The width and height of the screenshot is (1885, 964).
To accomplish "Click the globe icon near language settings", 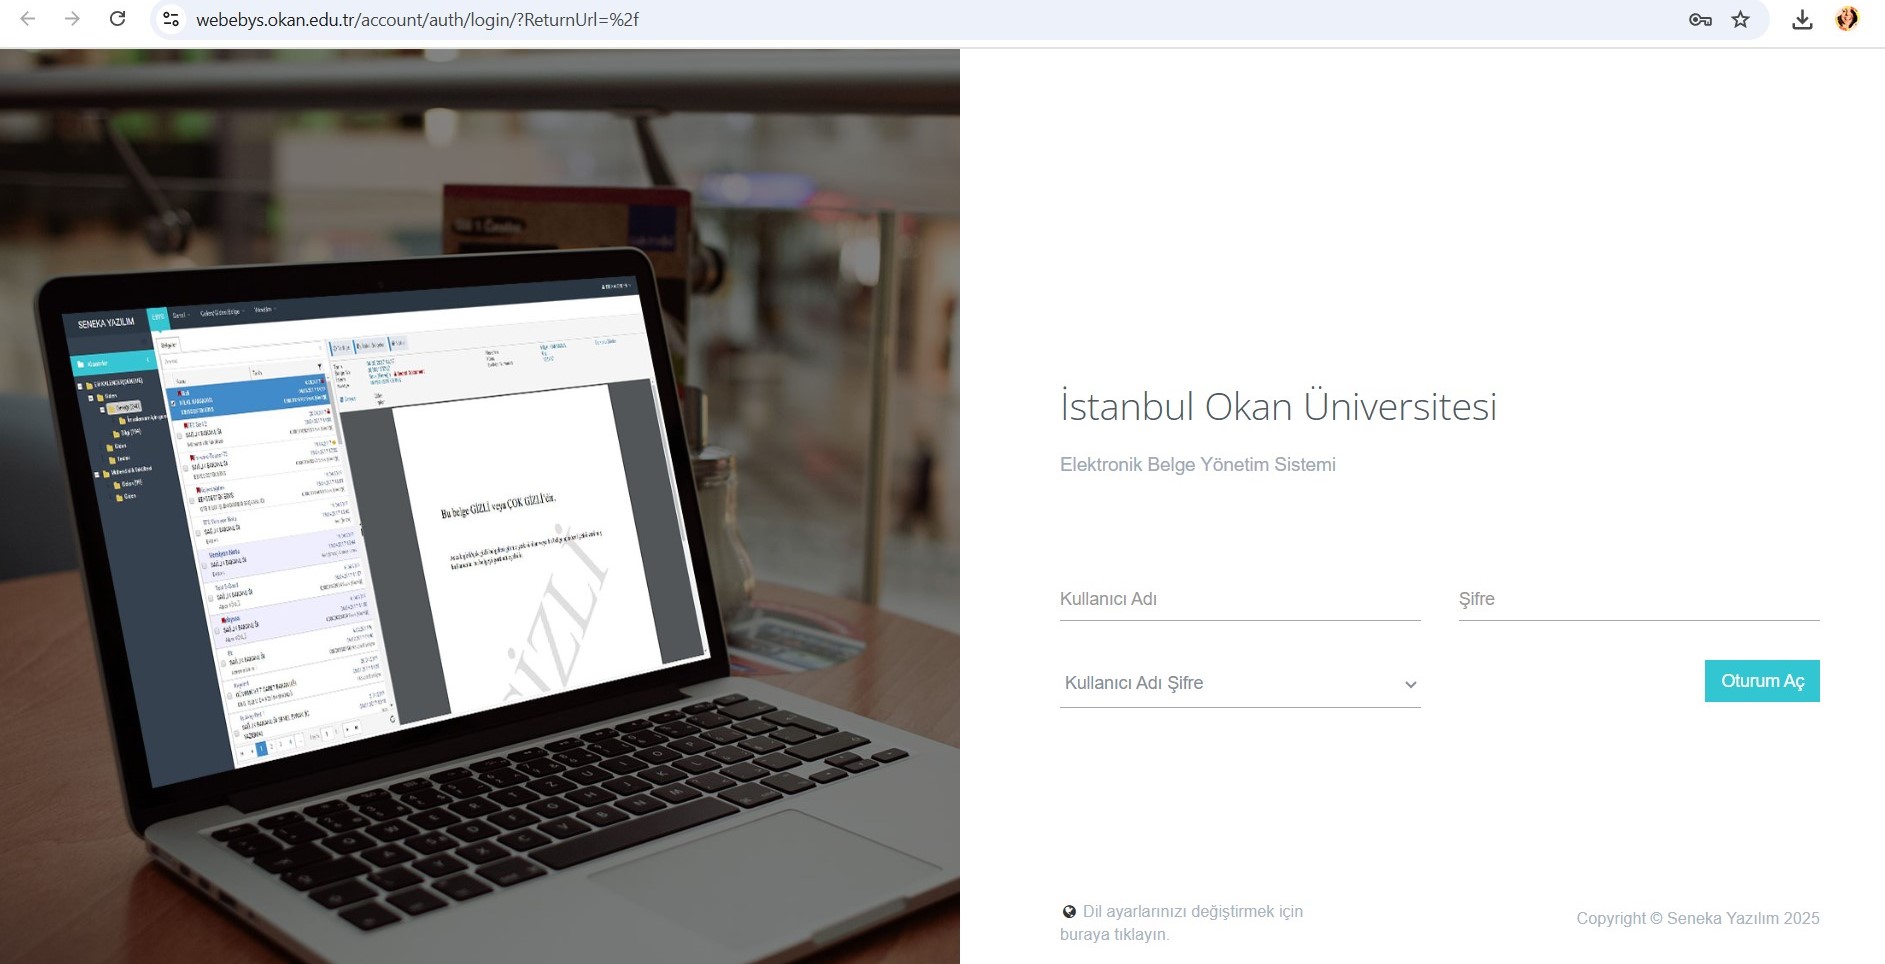I will (x=1069, y=912).
